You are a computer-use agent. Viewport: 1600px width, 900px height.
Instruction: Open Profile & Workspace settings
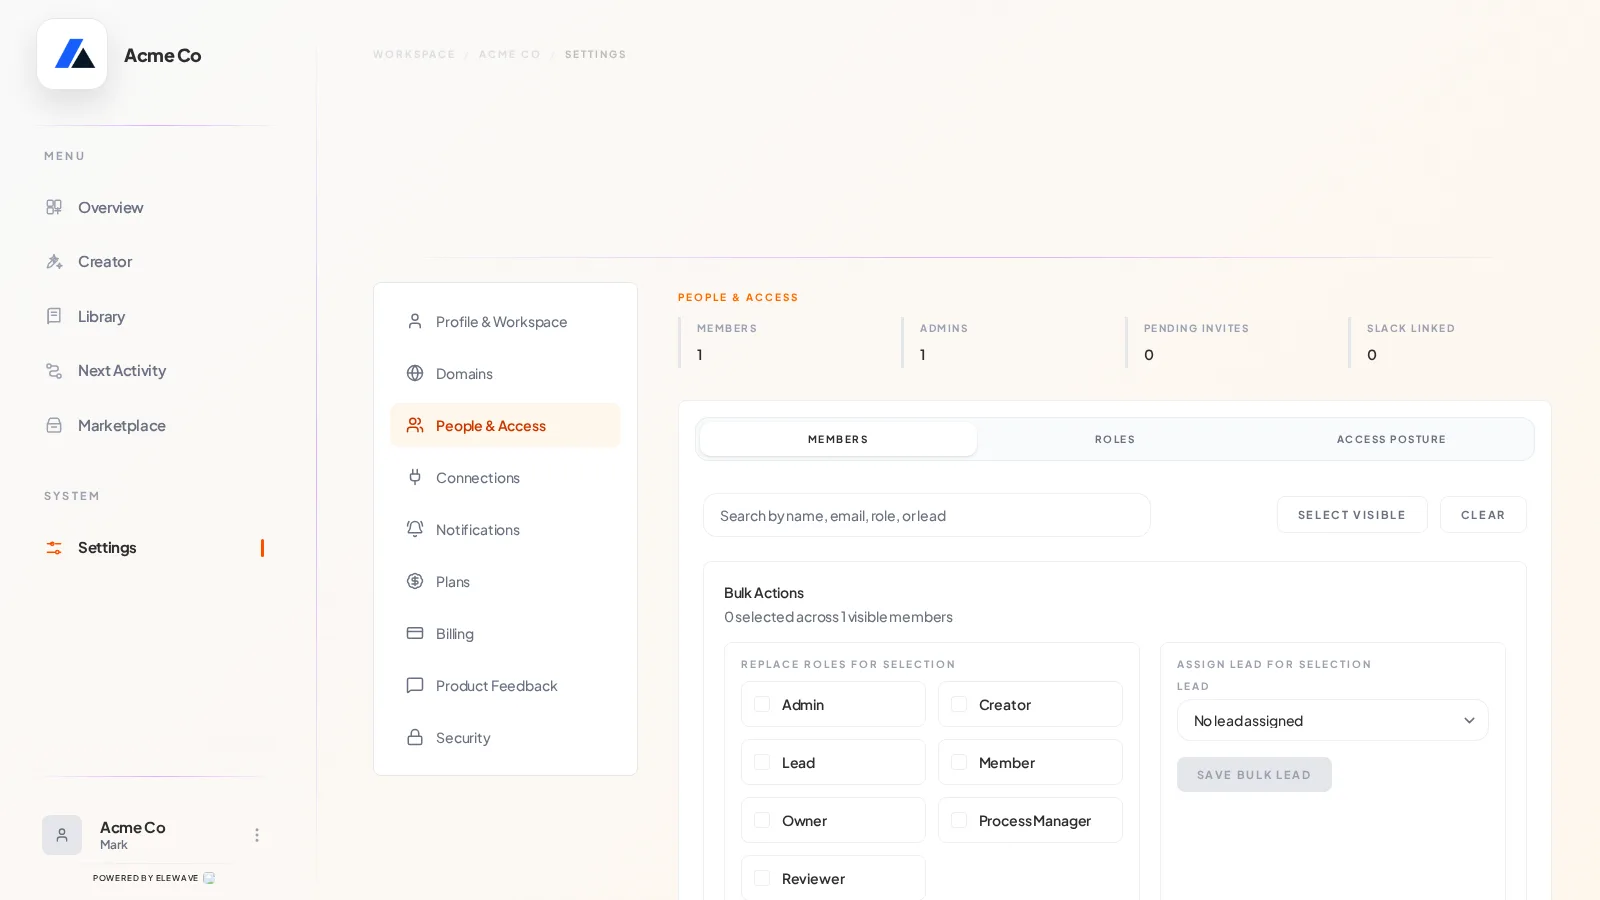tap(505, 321)
